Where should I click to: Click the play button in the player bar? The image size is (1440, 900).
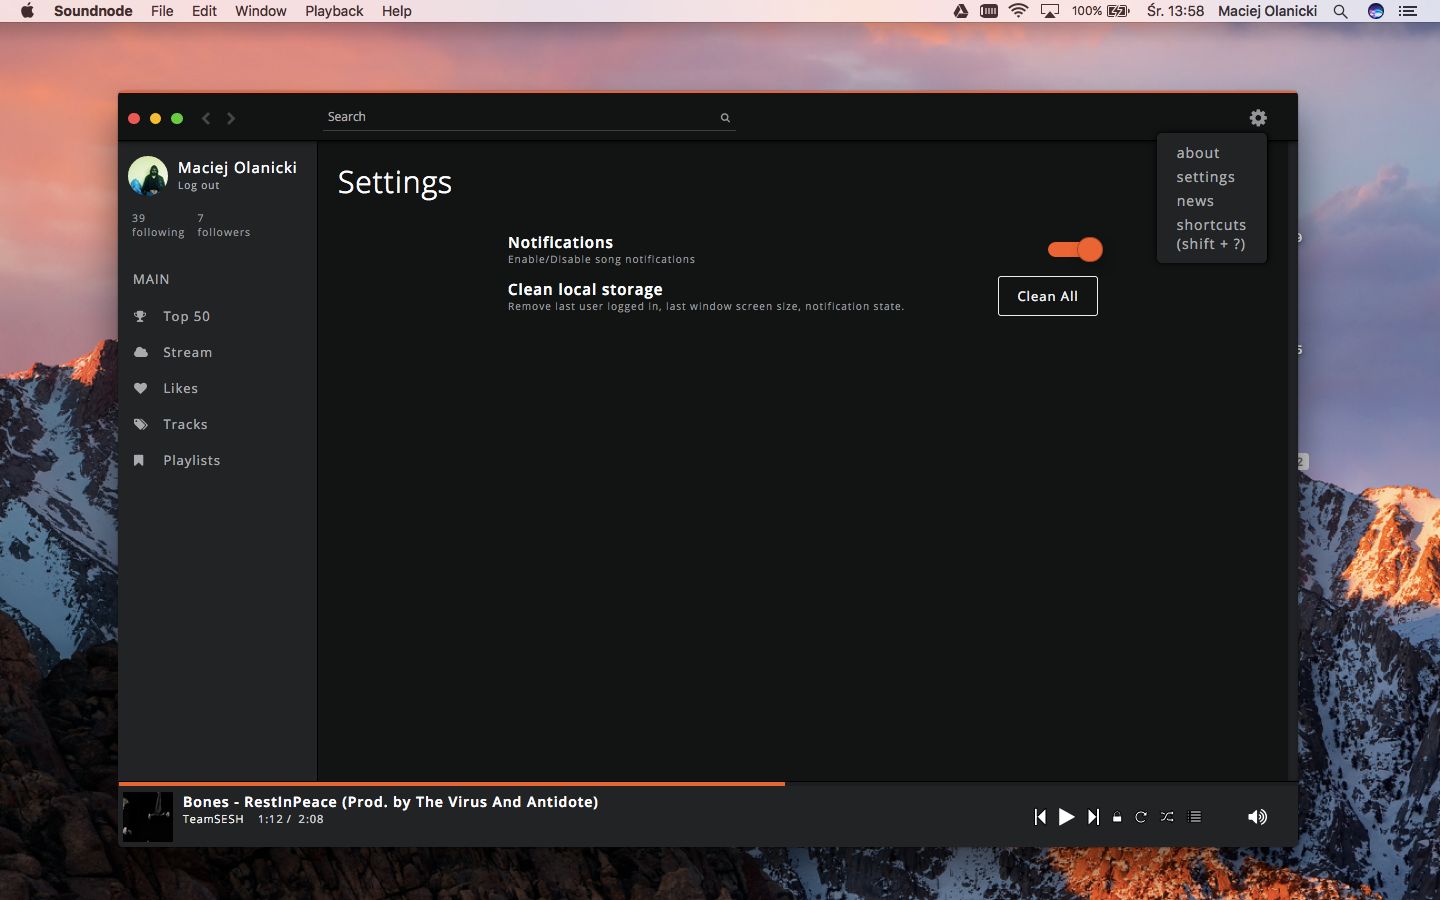[x=1066, y=817]
